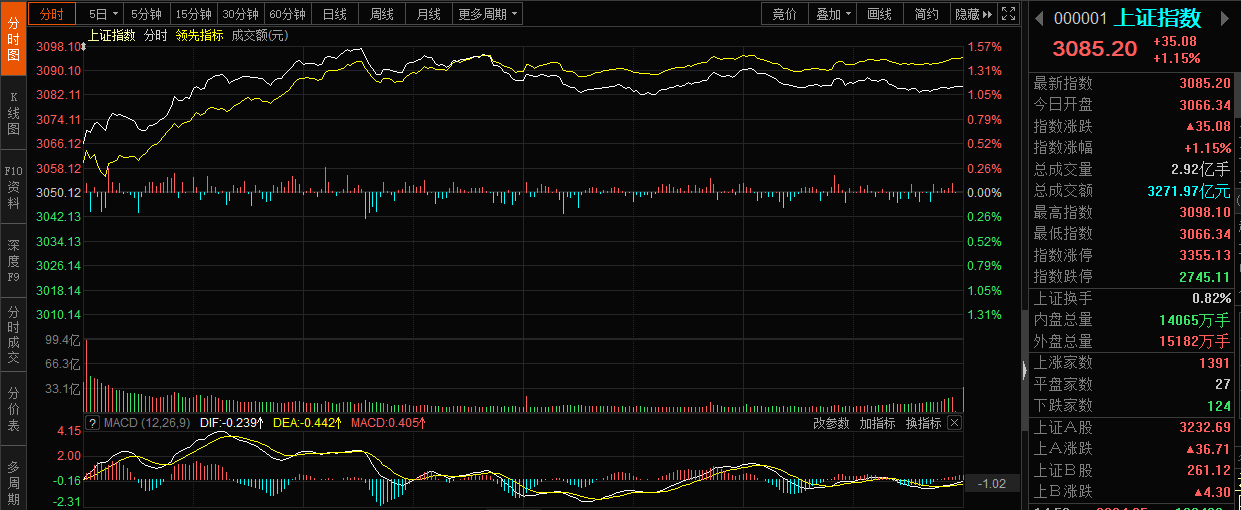Open 分时成交 in left sidebar
This screenshot has width=1241, height=510.
tap(13, 335)
